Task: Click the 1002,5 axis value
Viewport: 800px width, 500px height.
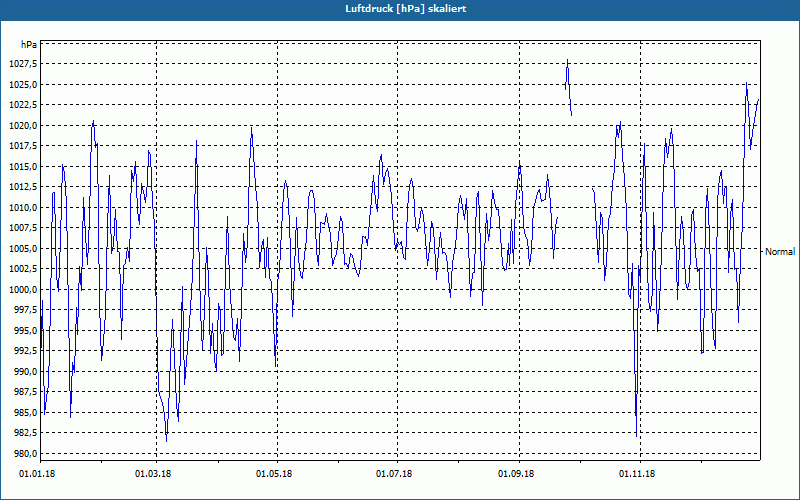Action: [x=22, y=269]
